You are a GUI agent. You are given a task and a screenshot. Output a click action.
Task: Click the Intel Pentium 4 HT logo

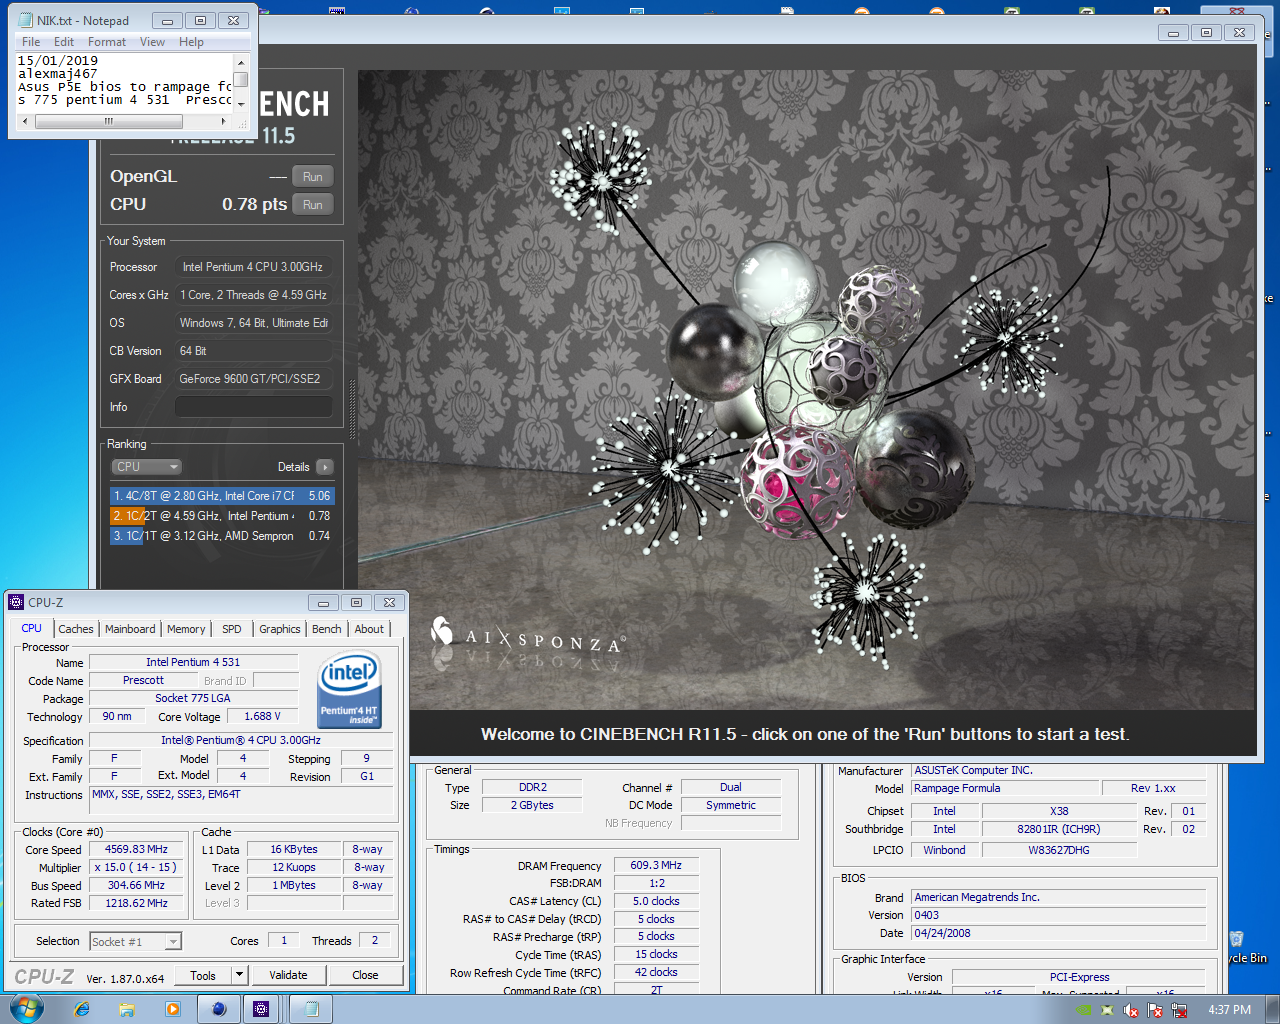point(349,690)
